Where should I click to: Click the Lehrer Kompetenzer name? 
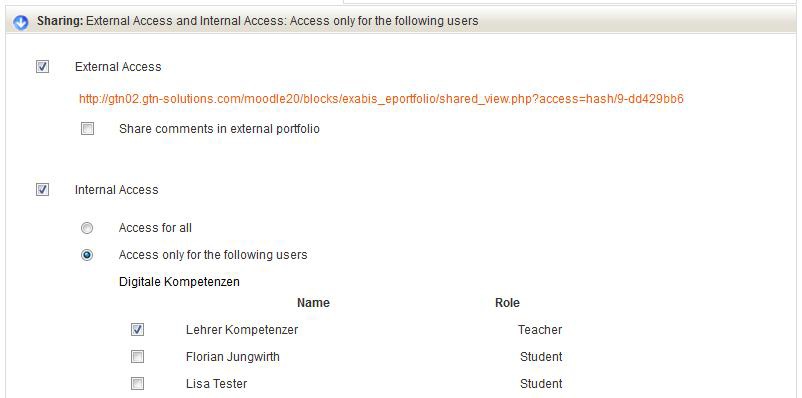(x=242, y=330)
